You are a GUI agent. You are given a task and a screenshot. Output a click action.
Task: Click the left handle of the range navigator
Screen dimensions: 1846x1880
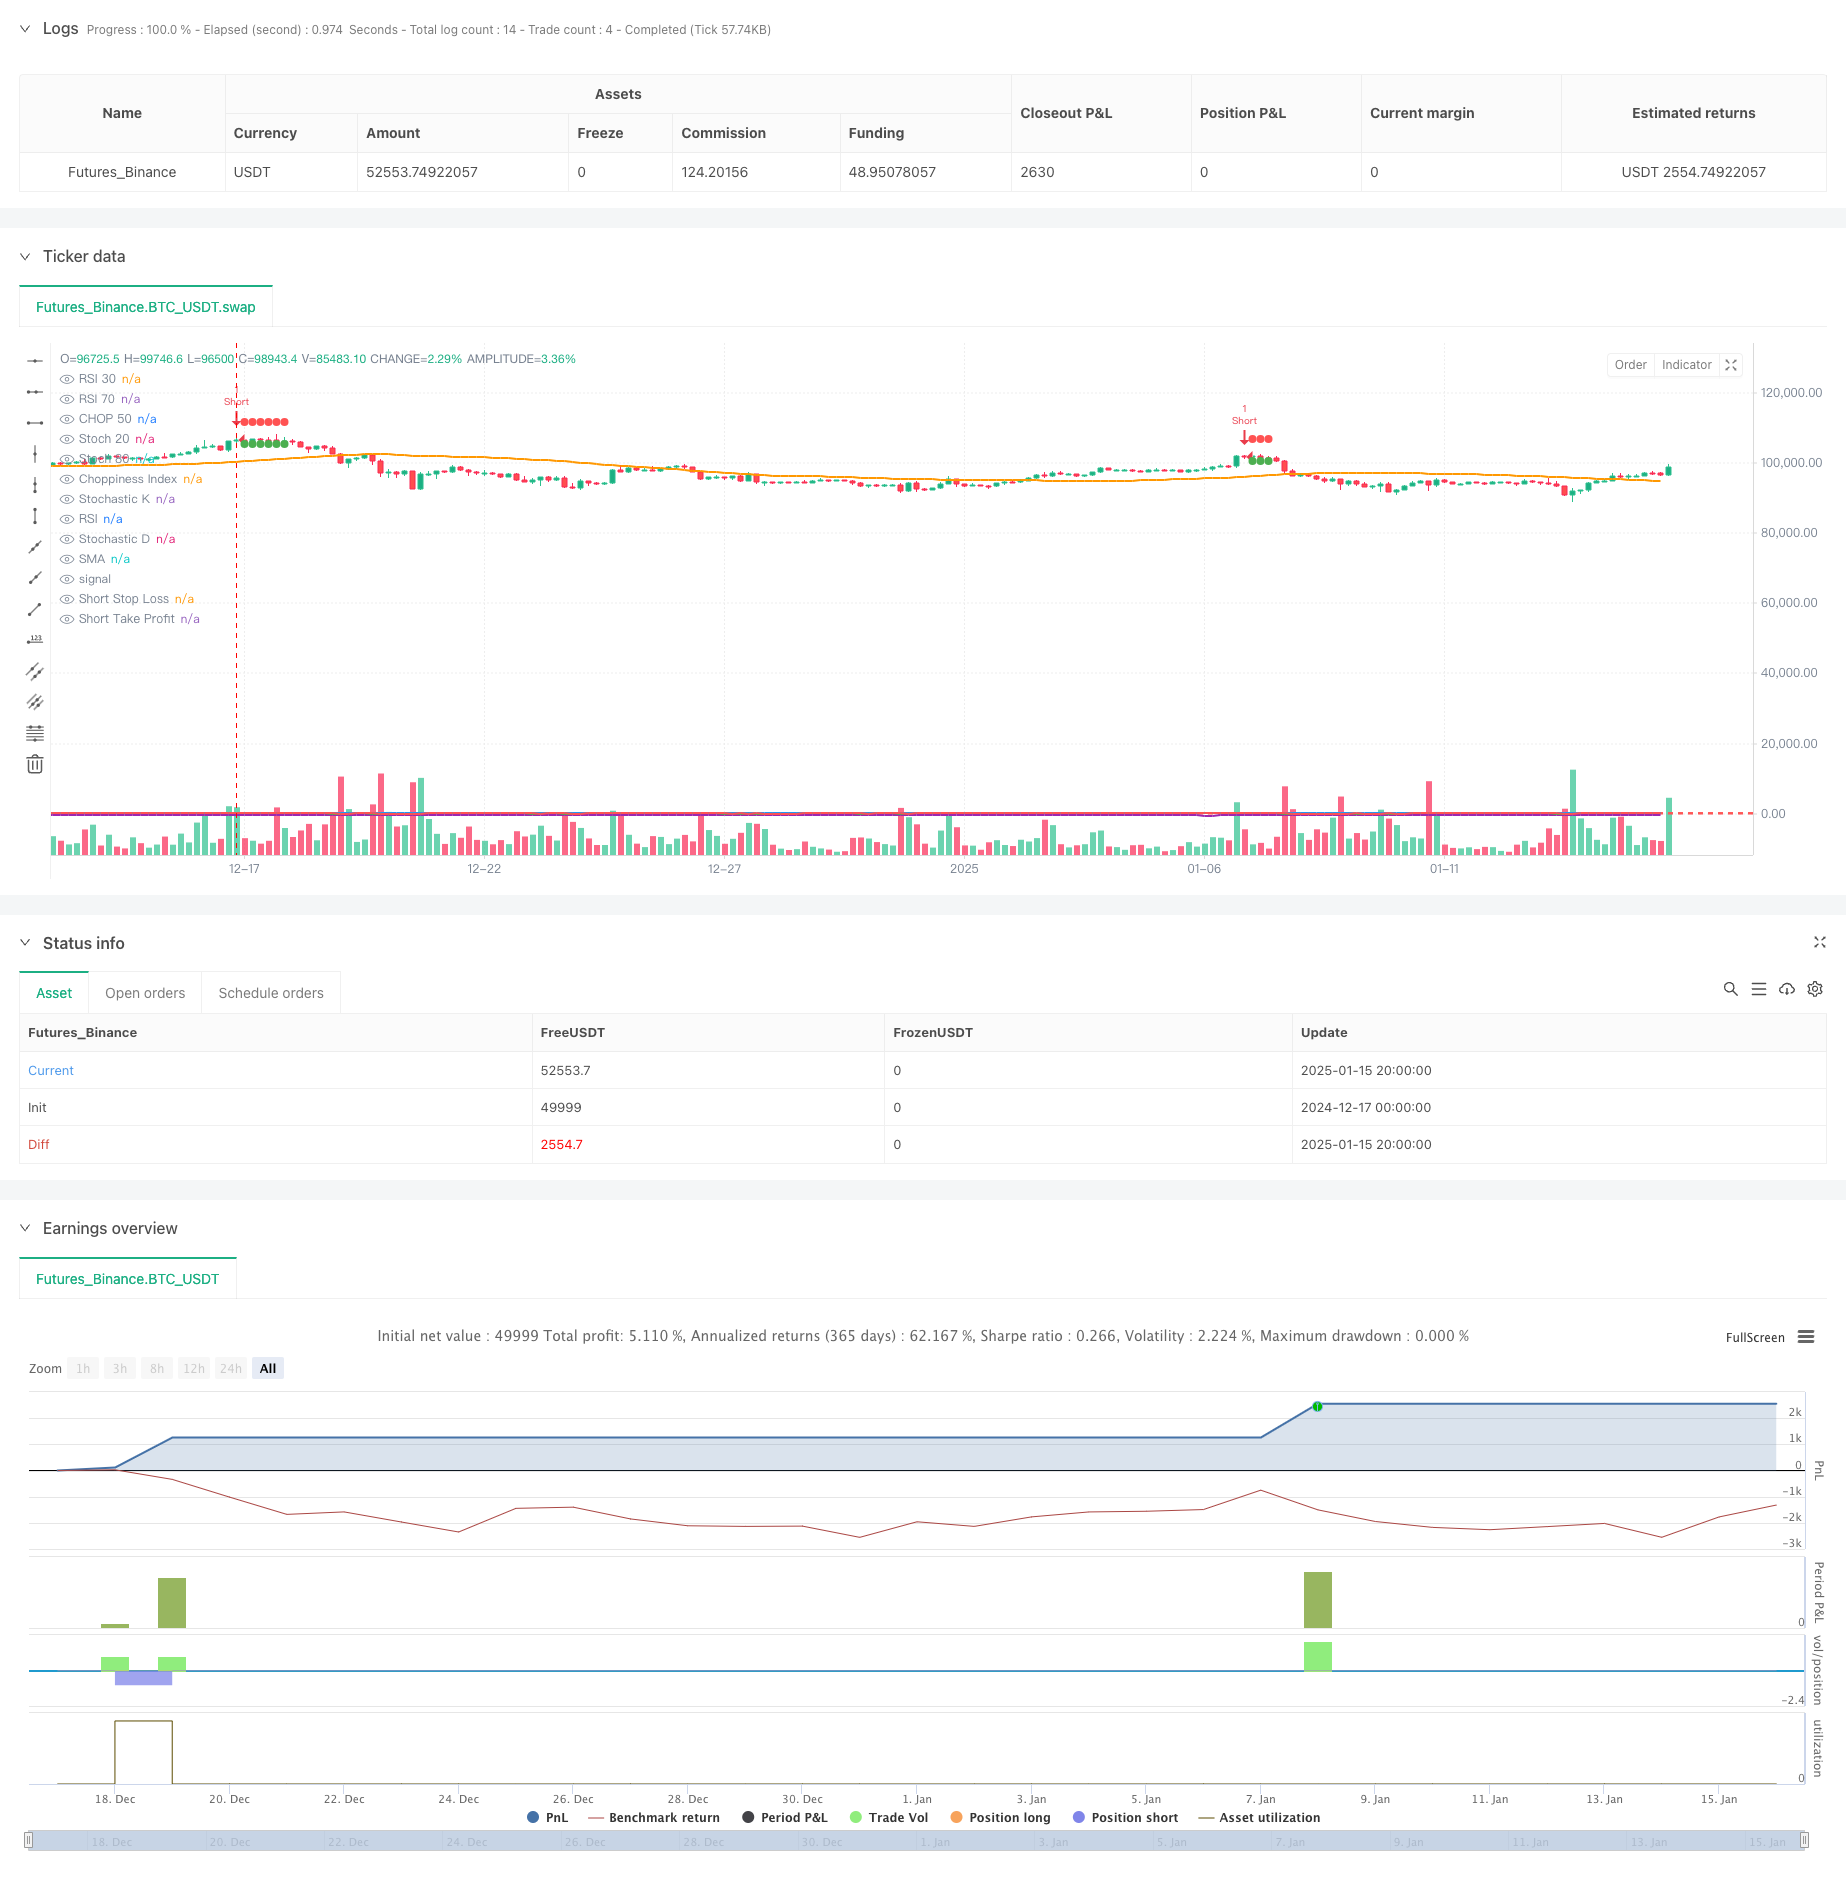click(29, 1840)
